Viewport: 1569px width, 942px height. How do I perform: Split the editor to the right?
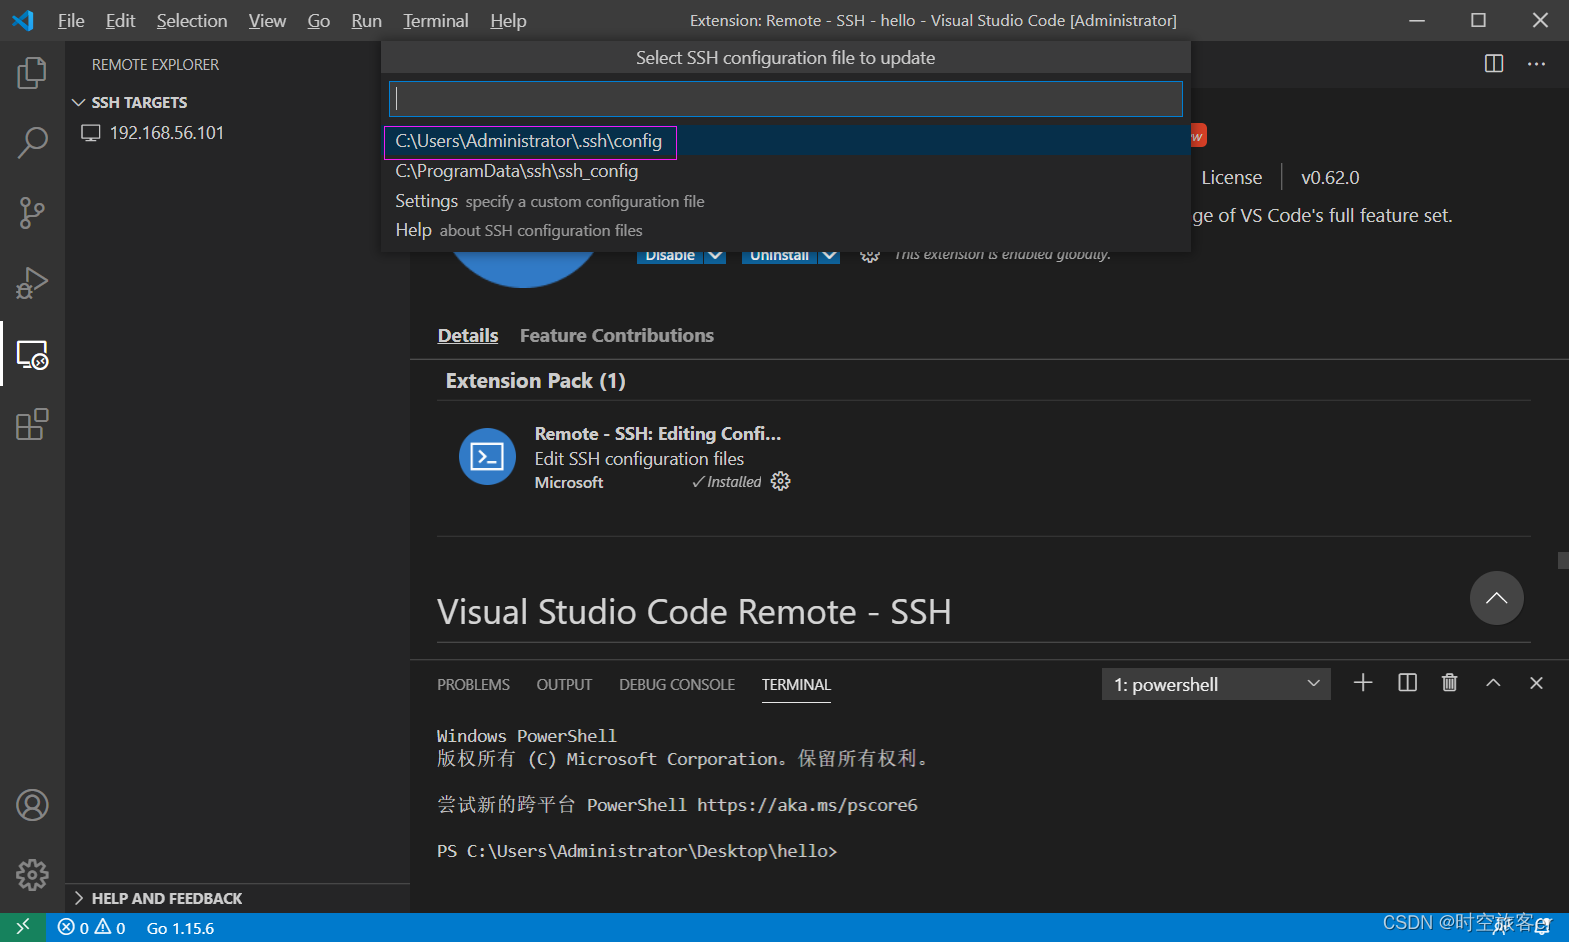pyautogui.click(x=1494, y=64)
